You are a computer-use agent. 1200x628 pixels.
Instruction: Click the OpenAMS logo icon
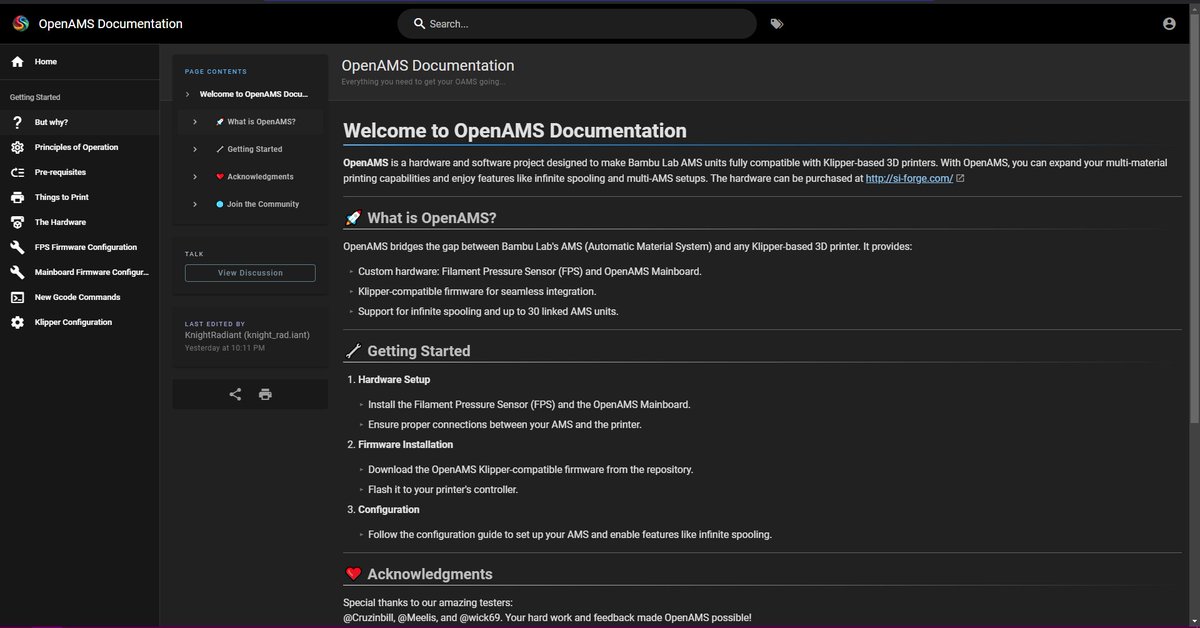click(18, 23)
